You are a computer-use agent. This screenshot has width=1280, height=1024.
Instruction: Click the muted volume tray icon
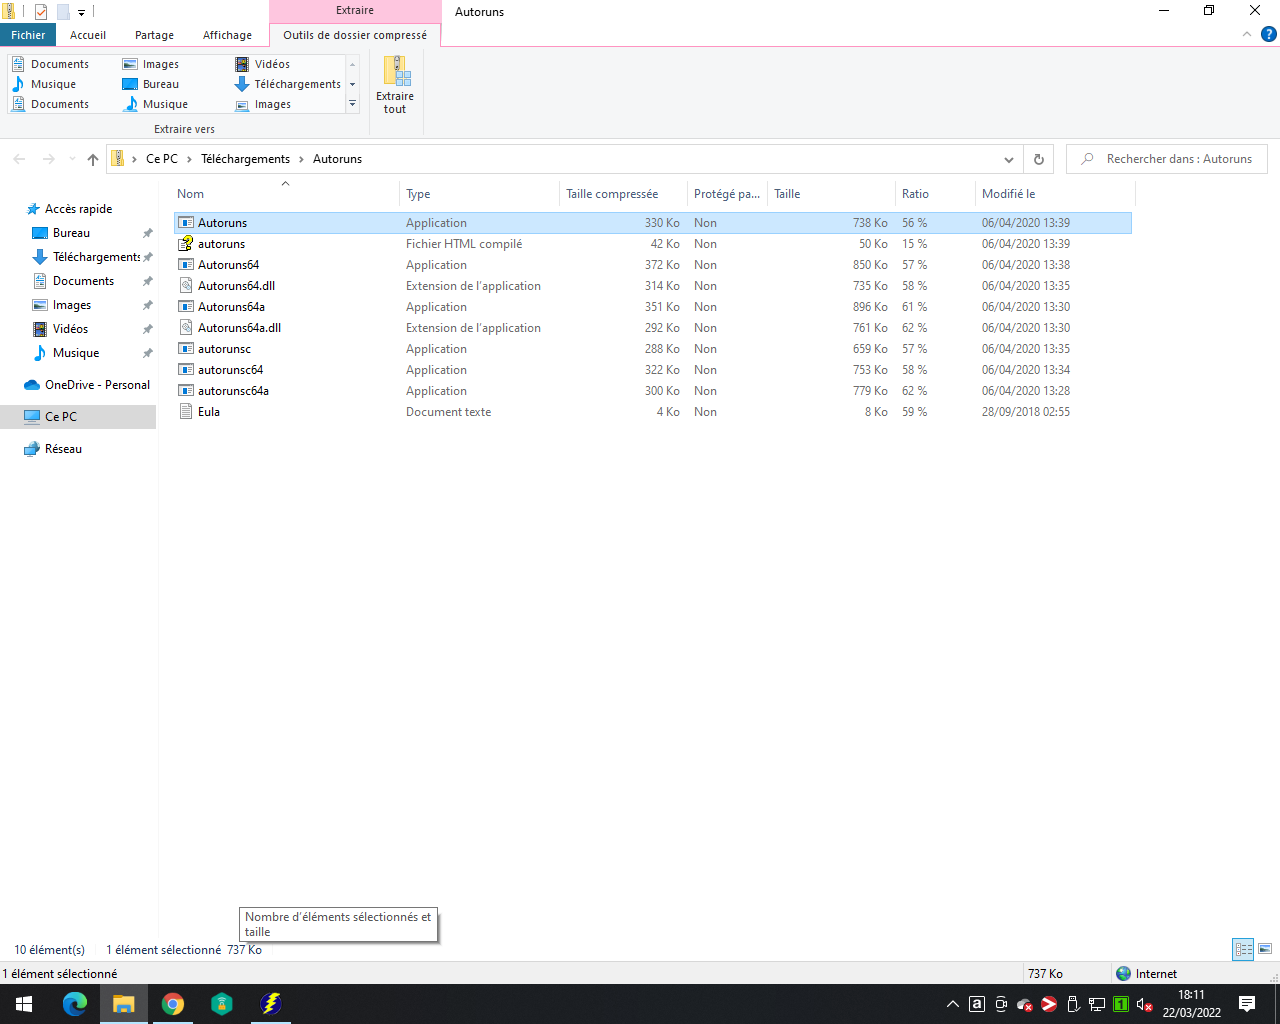click(x=1145, y=1004)
